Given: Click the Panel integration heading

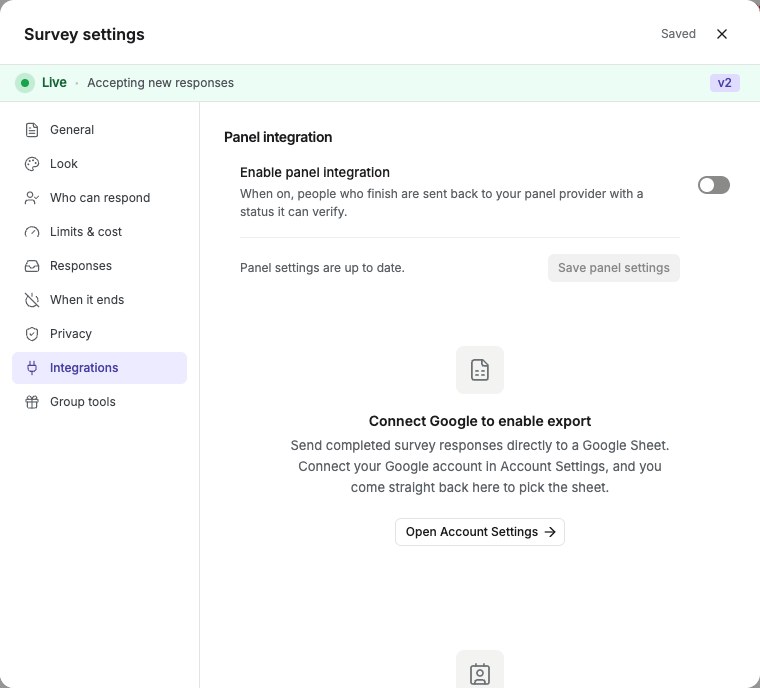Looking at the screenshot, I should [278, 137].
